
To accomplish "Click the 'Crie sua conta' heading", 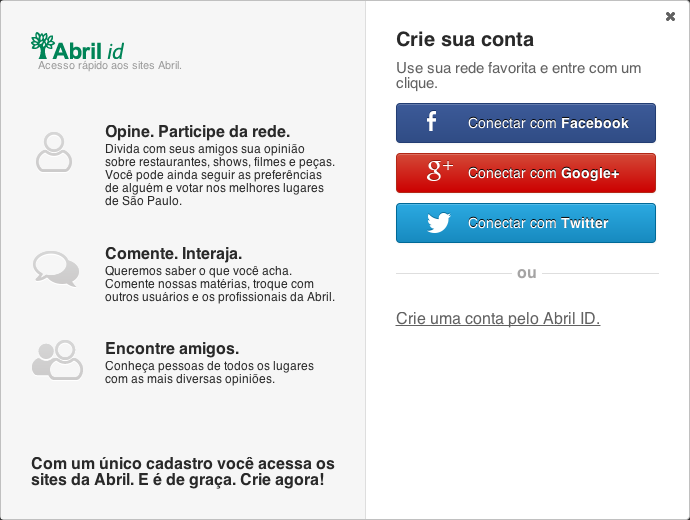I will point(465,40).
